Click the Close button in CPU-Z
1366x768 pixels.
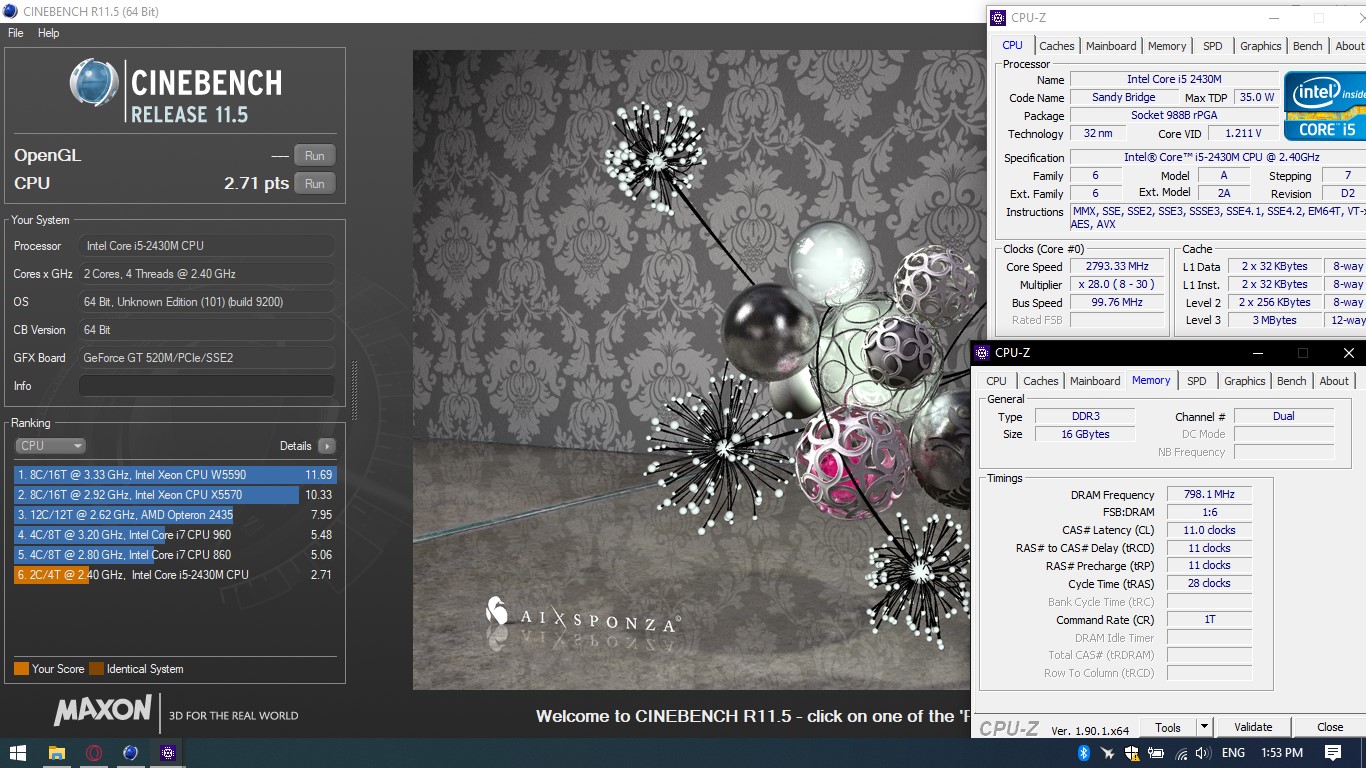(x=1330, y=727)
